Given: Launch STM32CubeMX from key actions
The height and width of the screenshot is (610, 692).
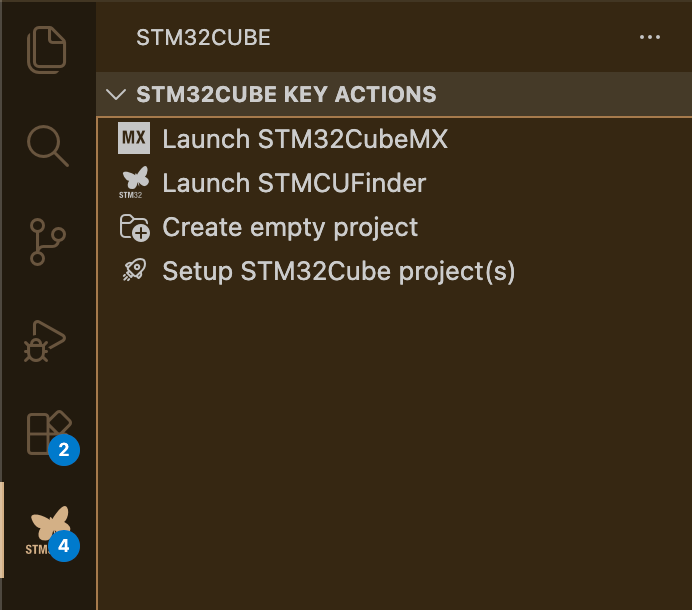Looking at the screenshot, I should tap(305, 139).
